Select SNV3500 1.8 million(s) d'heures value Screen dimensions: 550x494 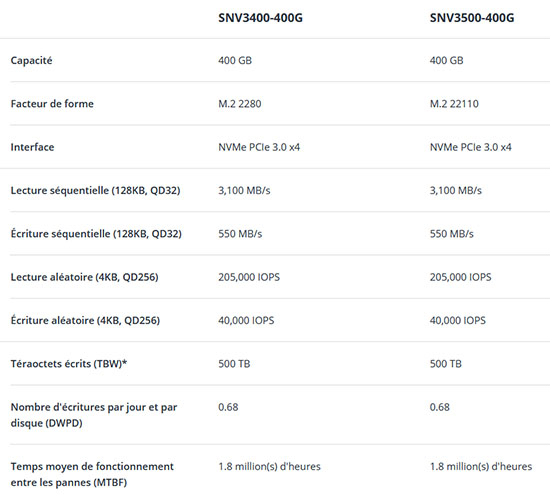coord(481,466)
